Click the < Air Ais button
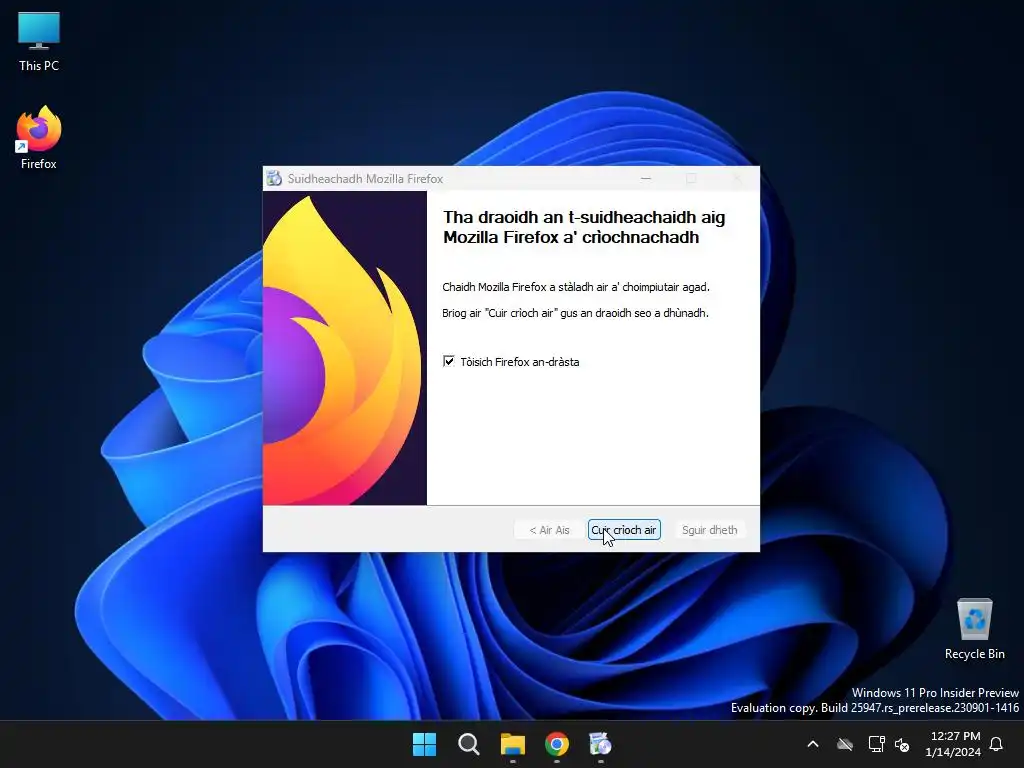The height and width of the screenshot is (768, 1024). pos(549,530)
